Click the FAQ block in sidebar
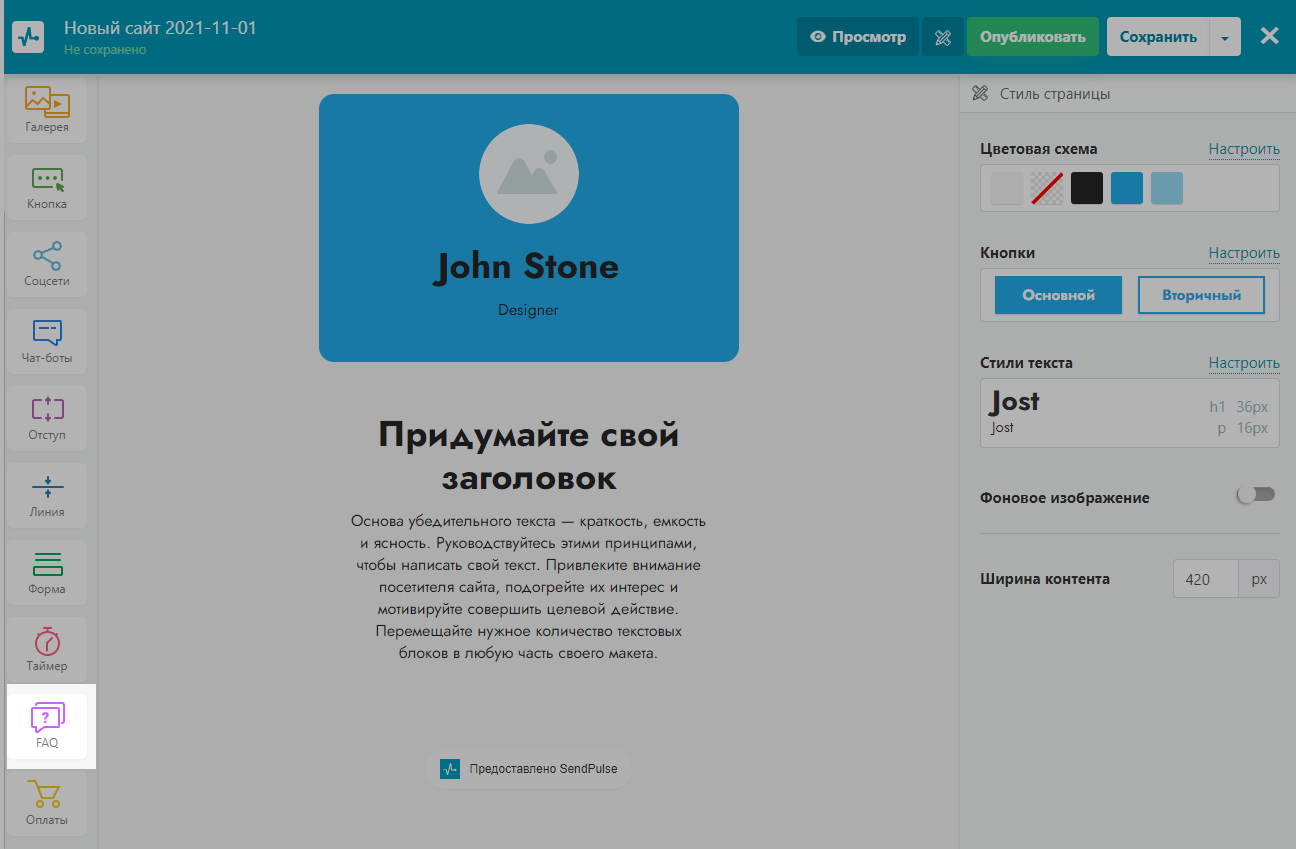This screenshot has height=849, width=1296. click(47, 726)
